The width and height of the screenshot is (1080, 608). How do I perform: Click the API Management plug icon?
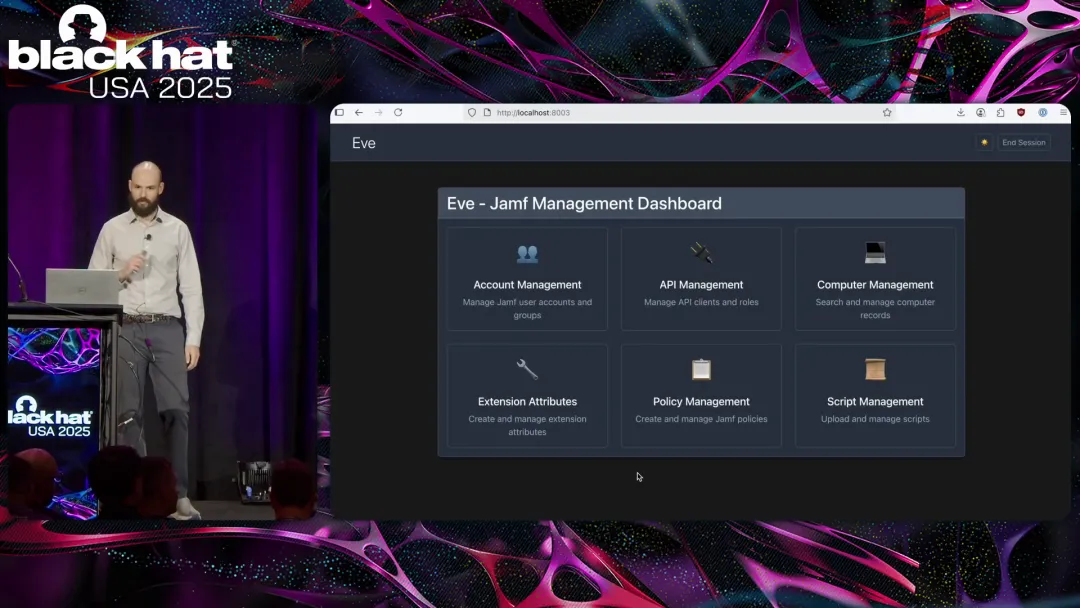coord(701,253)
